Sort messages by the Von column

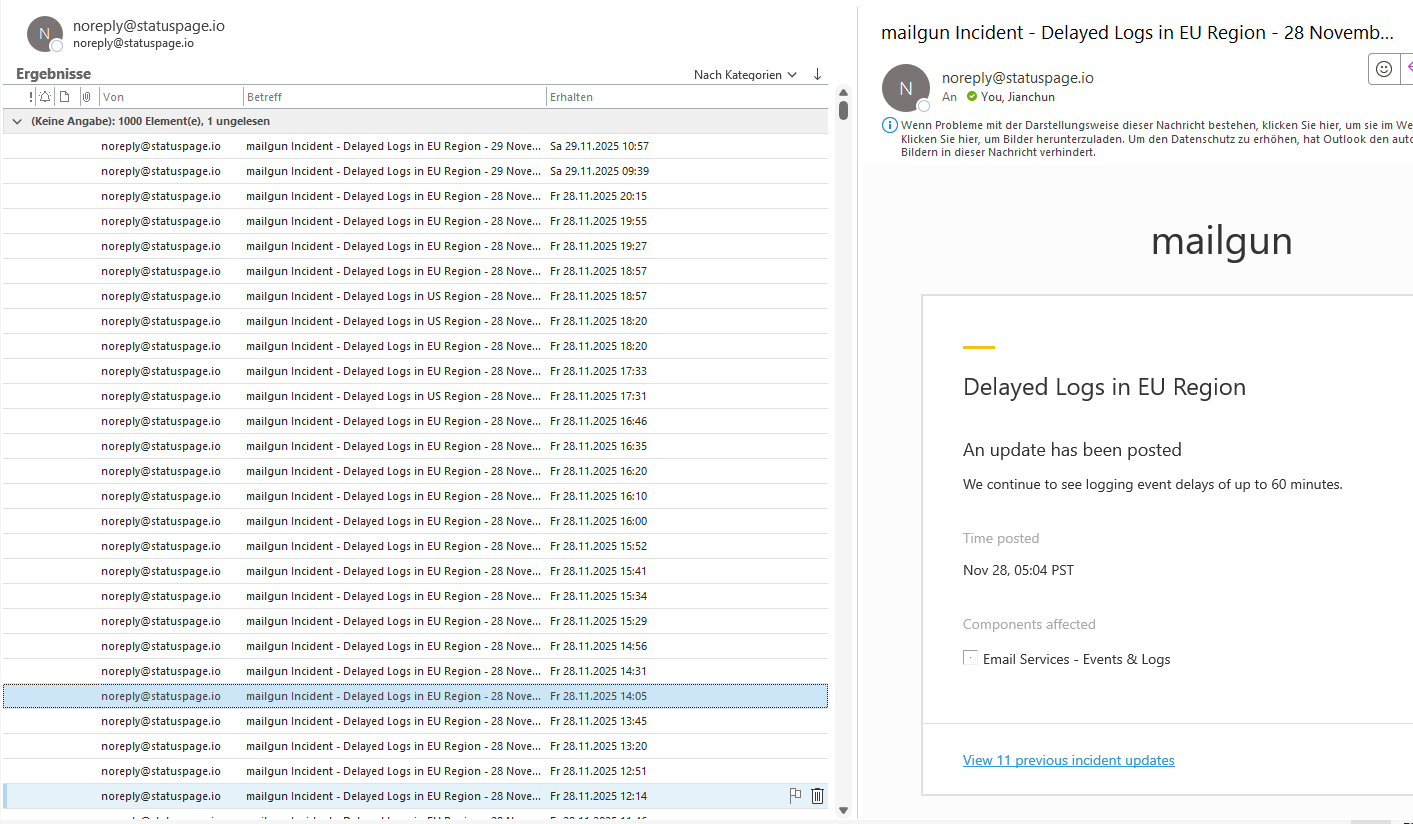click(170, 97)
